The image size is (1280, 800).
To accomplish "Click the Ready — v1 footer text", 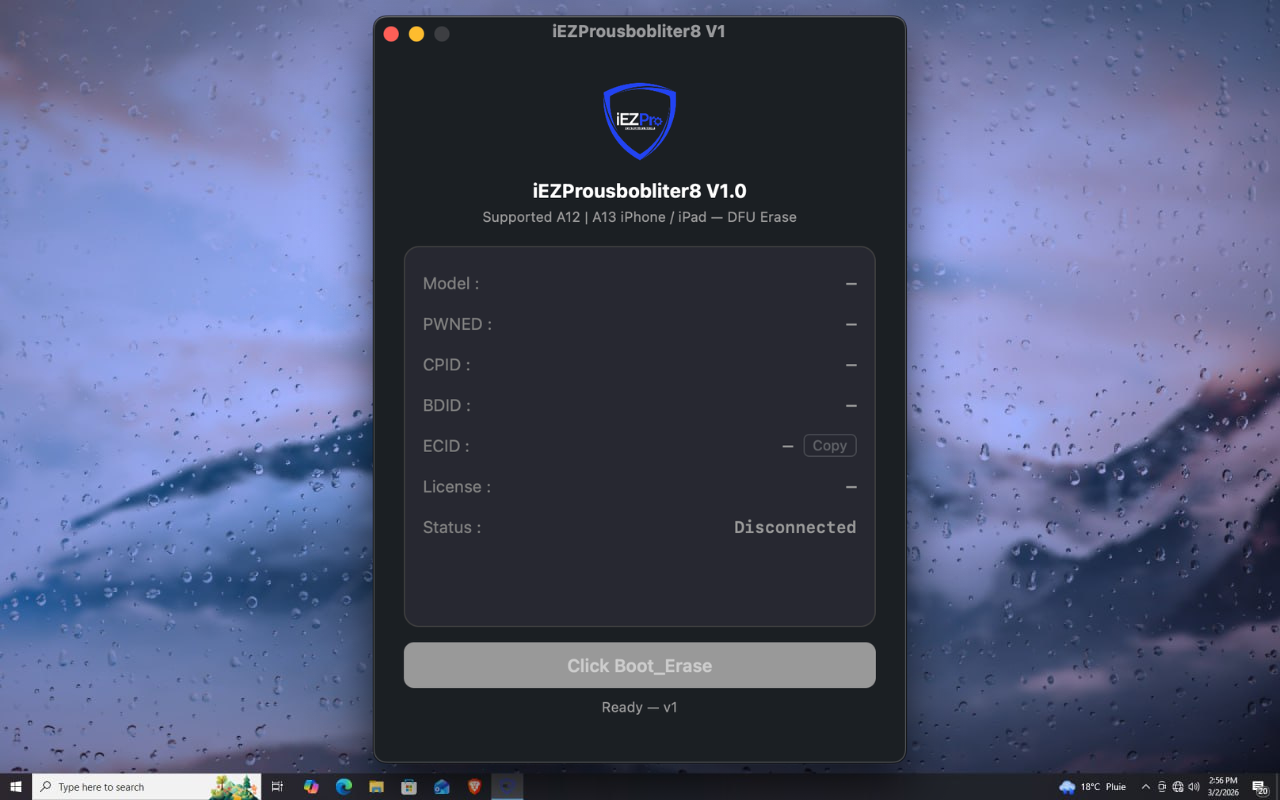I will (x=639, y=707).
